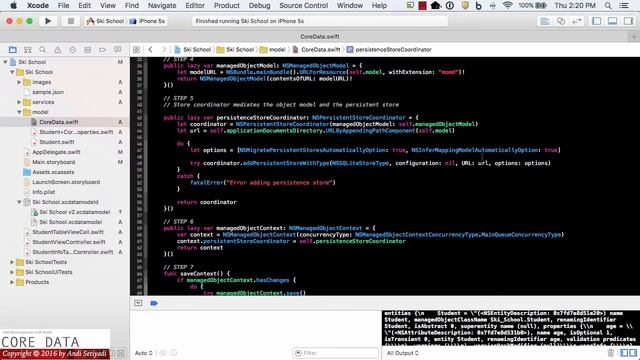The image size is (640, 360).
Task: Open Notification Center list icon
Action: pyautogui.click(x=624, y=6)
